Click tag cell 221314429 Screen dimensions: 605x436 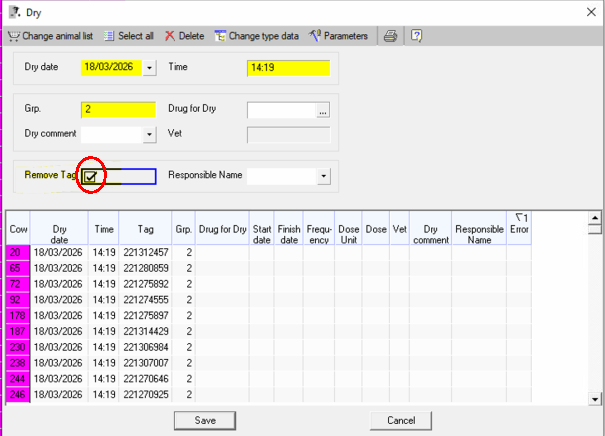[x=145, y=331]
